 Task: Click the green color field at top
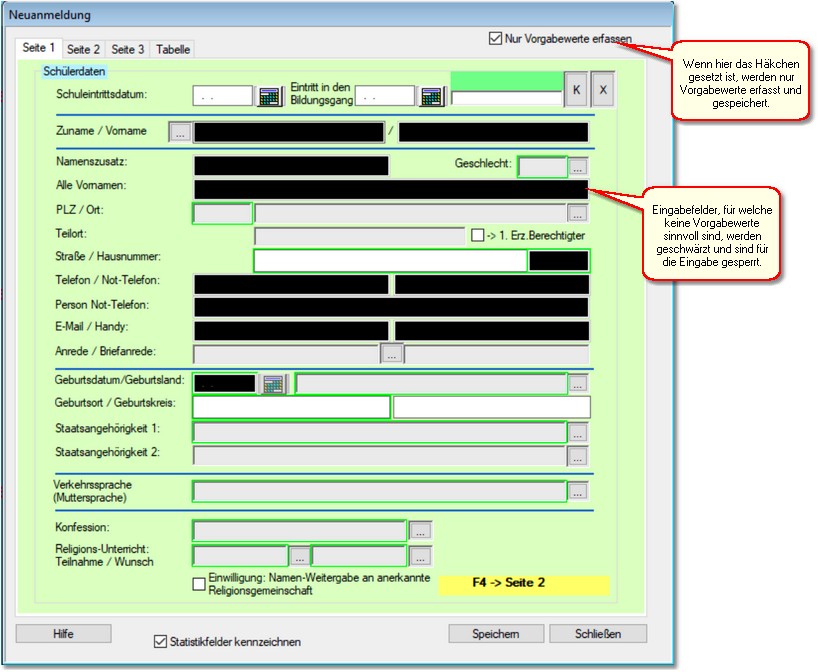[507, 80]
